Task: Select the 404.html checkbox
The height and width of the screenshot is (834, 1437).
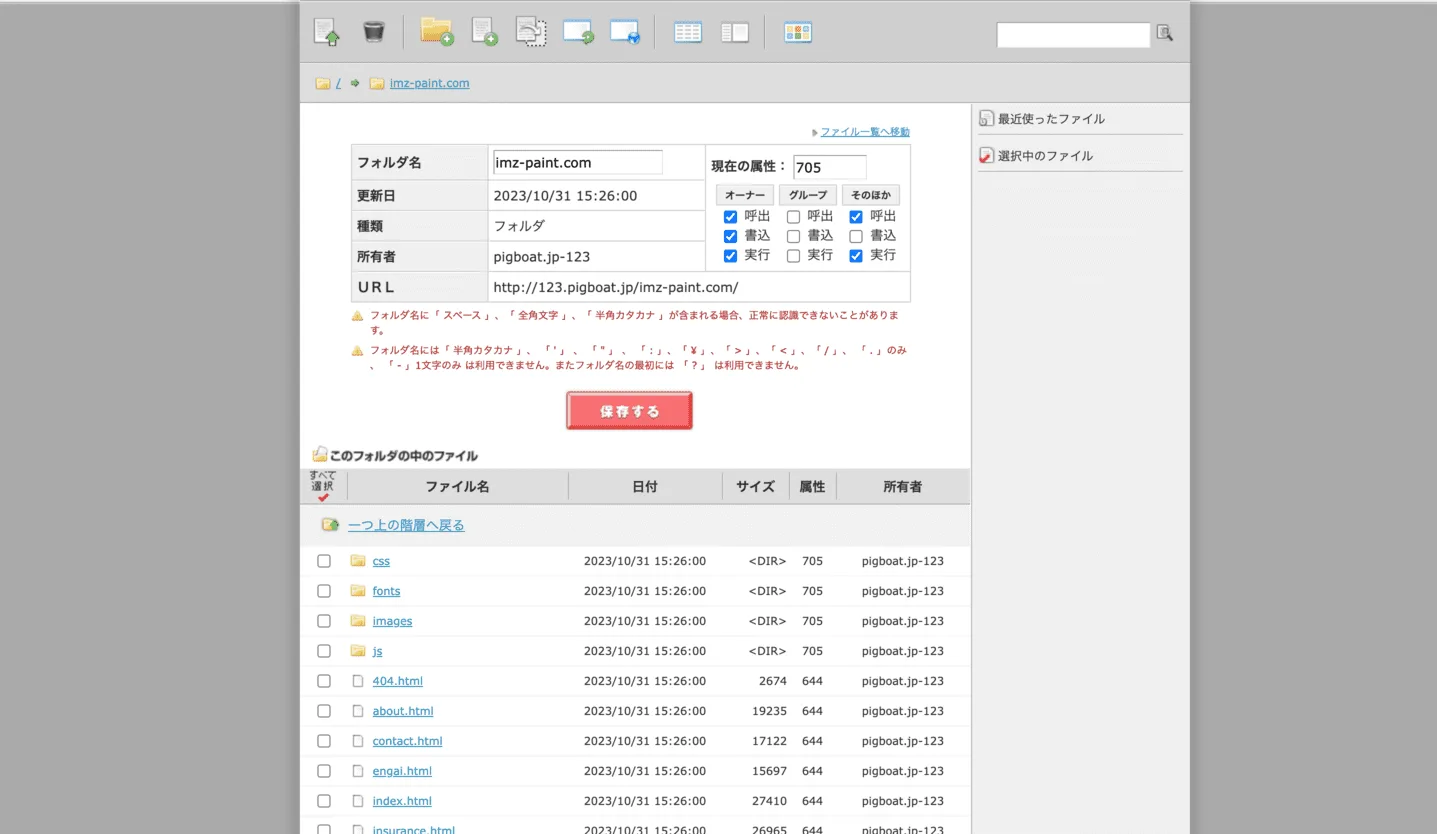Action: tap(324, 681)
